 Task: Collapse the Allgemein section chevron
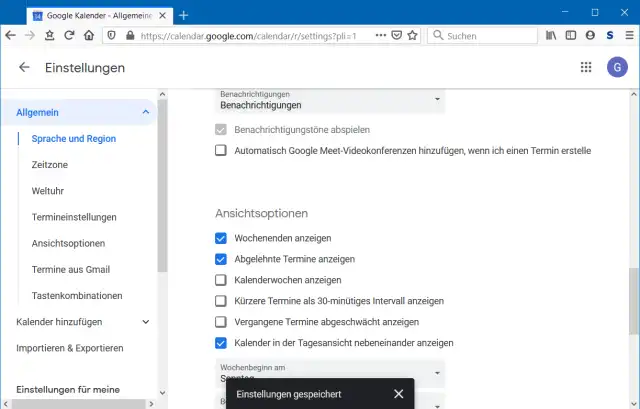pyautogui.click(x=146, y=112)
